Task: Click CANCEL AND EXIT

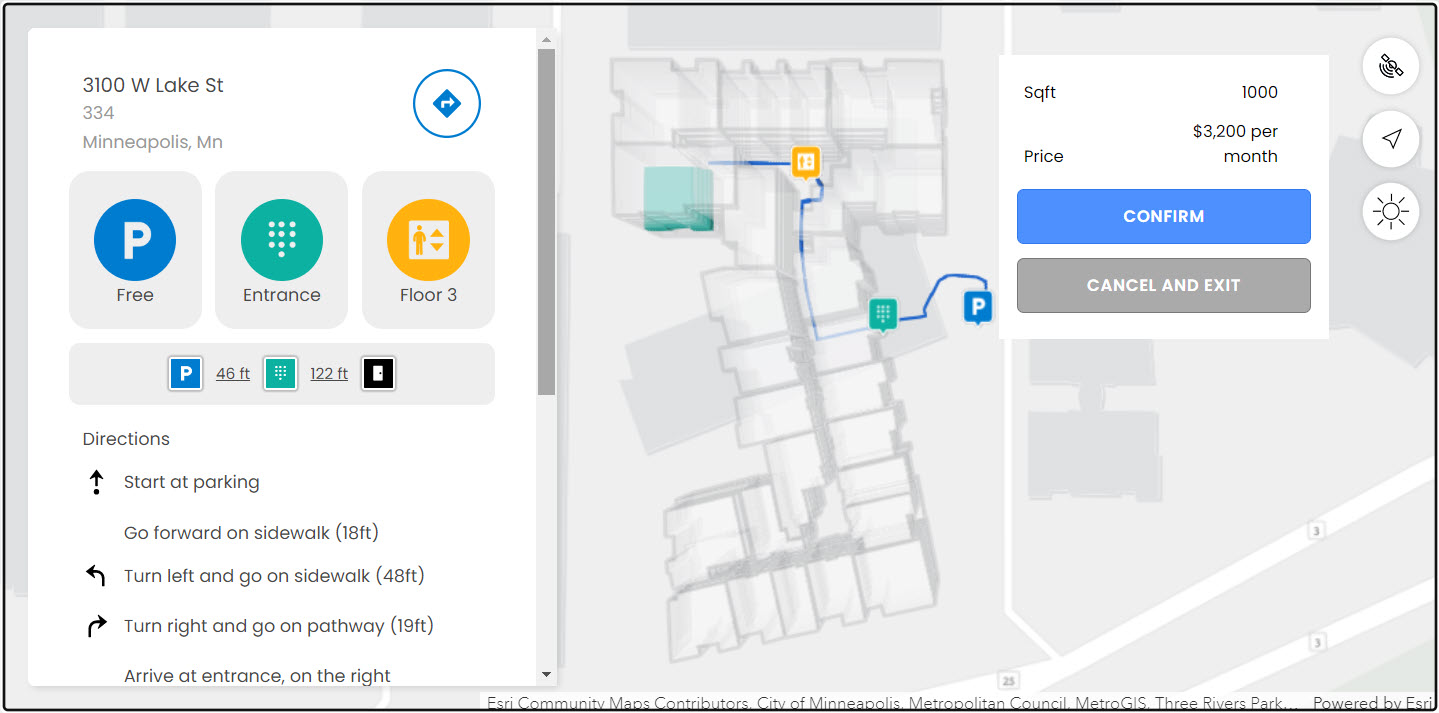Action: click(1163, 285)
